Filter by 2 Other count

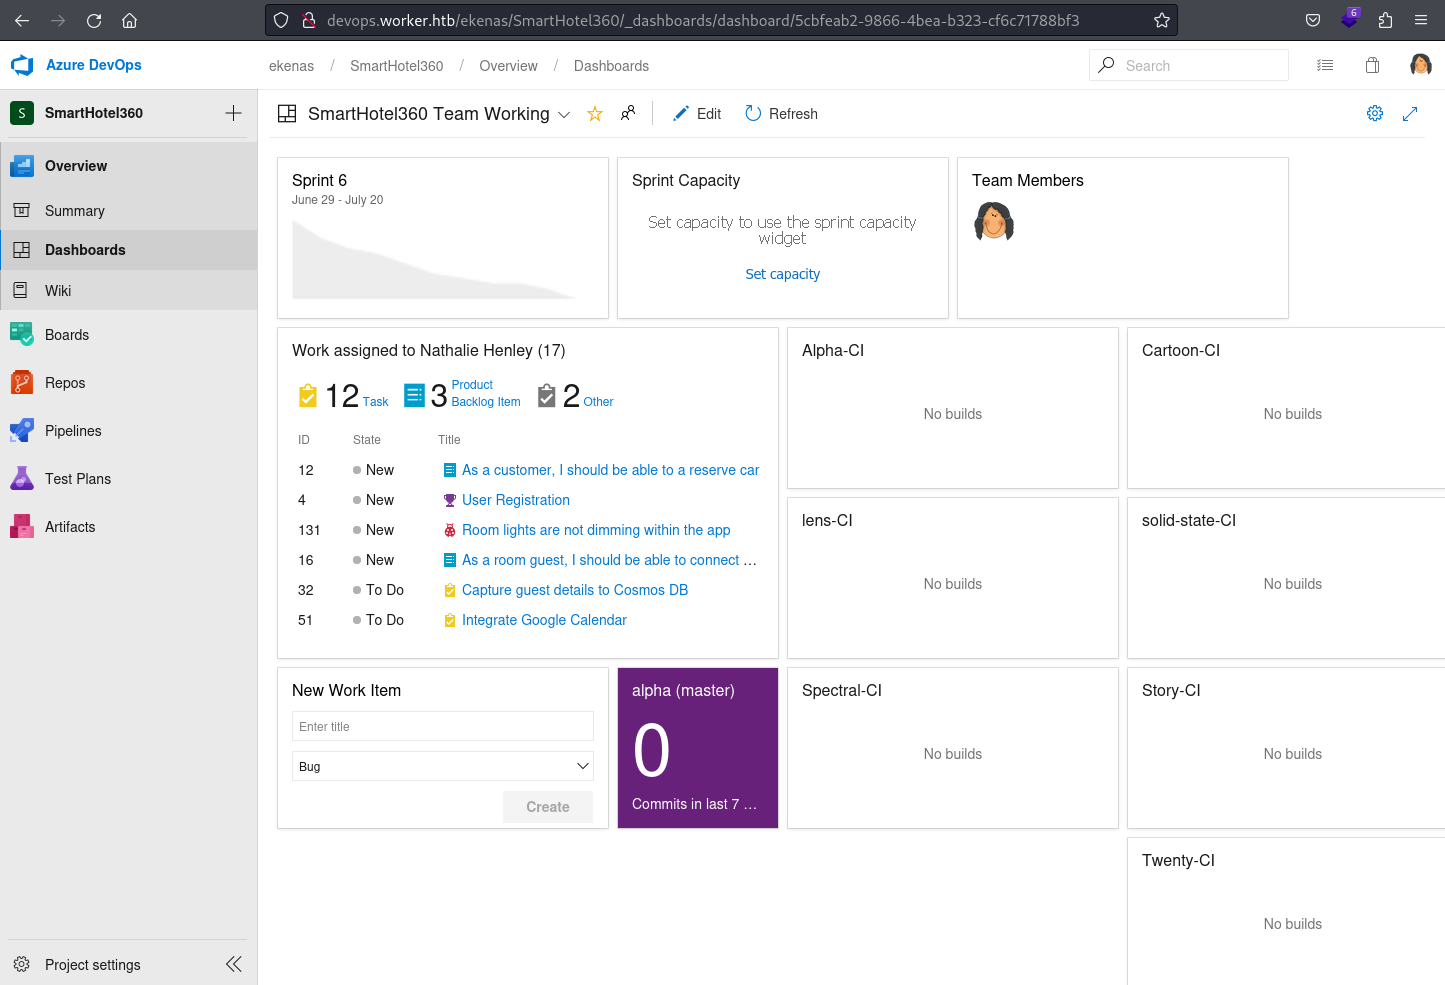coord(575,396)
